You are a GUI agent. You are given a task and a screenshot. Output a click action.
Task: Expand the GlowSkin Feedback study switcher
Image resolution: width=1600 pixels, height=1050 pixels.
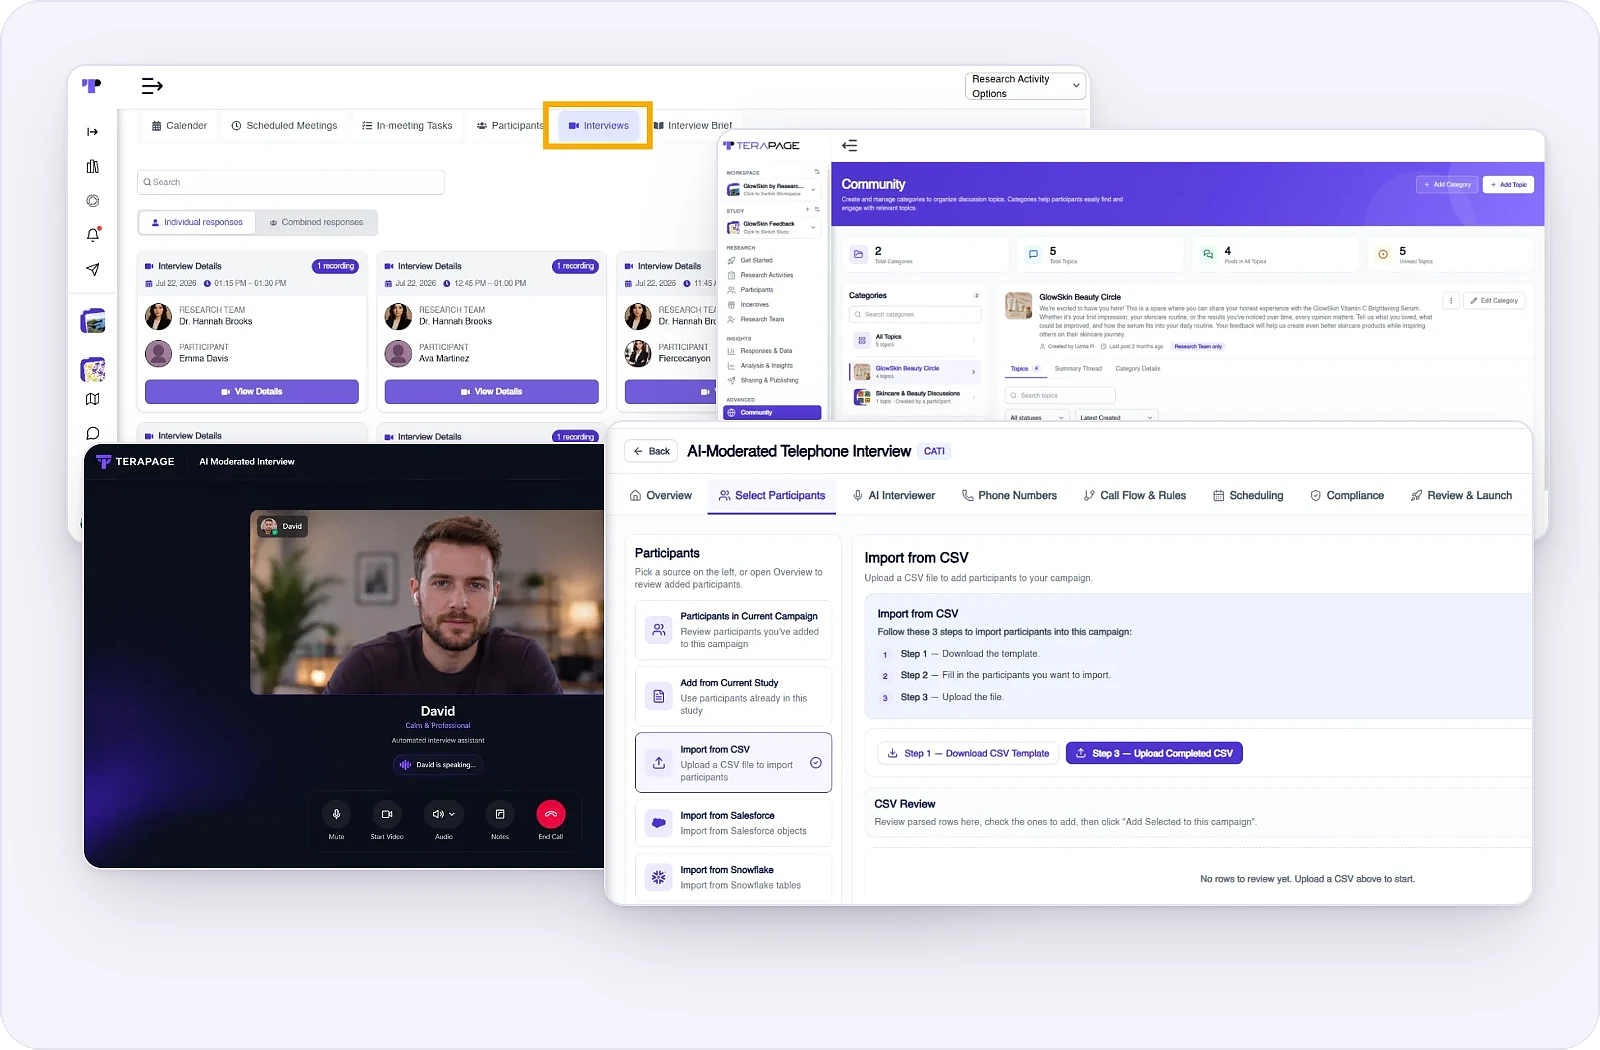(x=773, y=227)
